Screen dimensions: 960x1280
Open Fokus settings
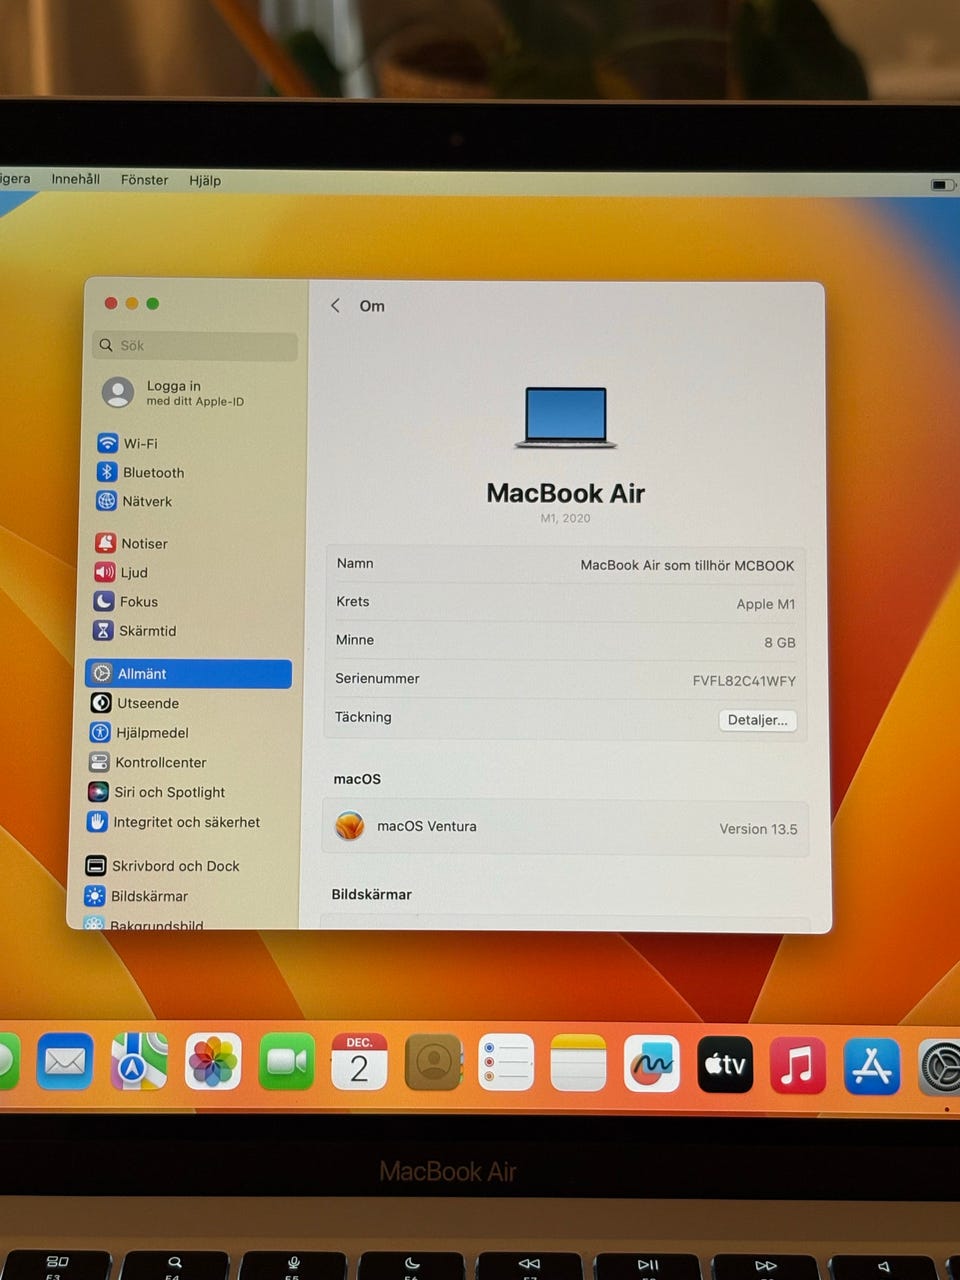pos(138,601)
